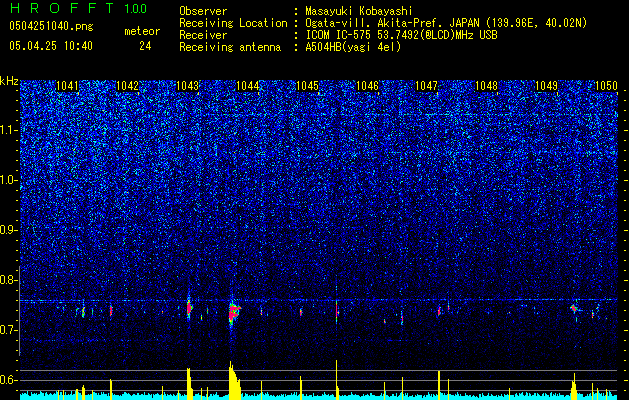
Task: Click the 0.9 frequency axis label
Action: point(9,230)
